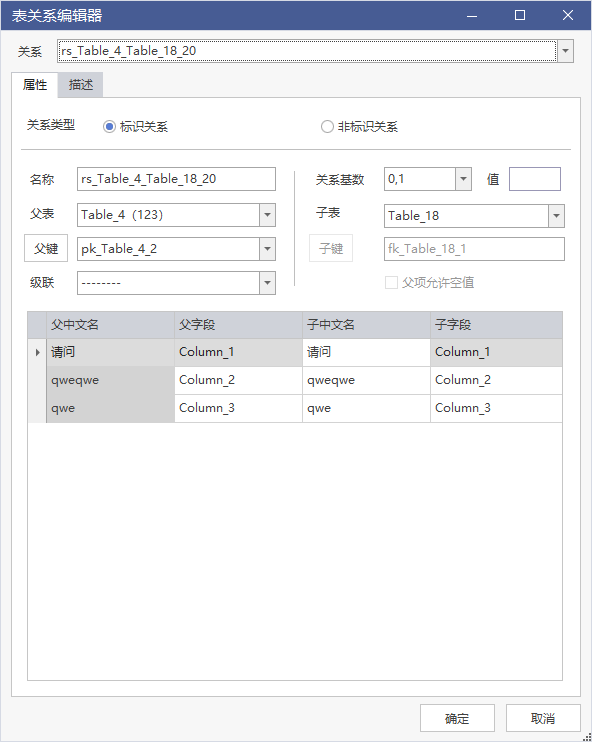Viewport: 592px width, 742px height.
Task: Click the 子键 button
Action: (x=331, y=248)
